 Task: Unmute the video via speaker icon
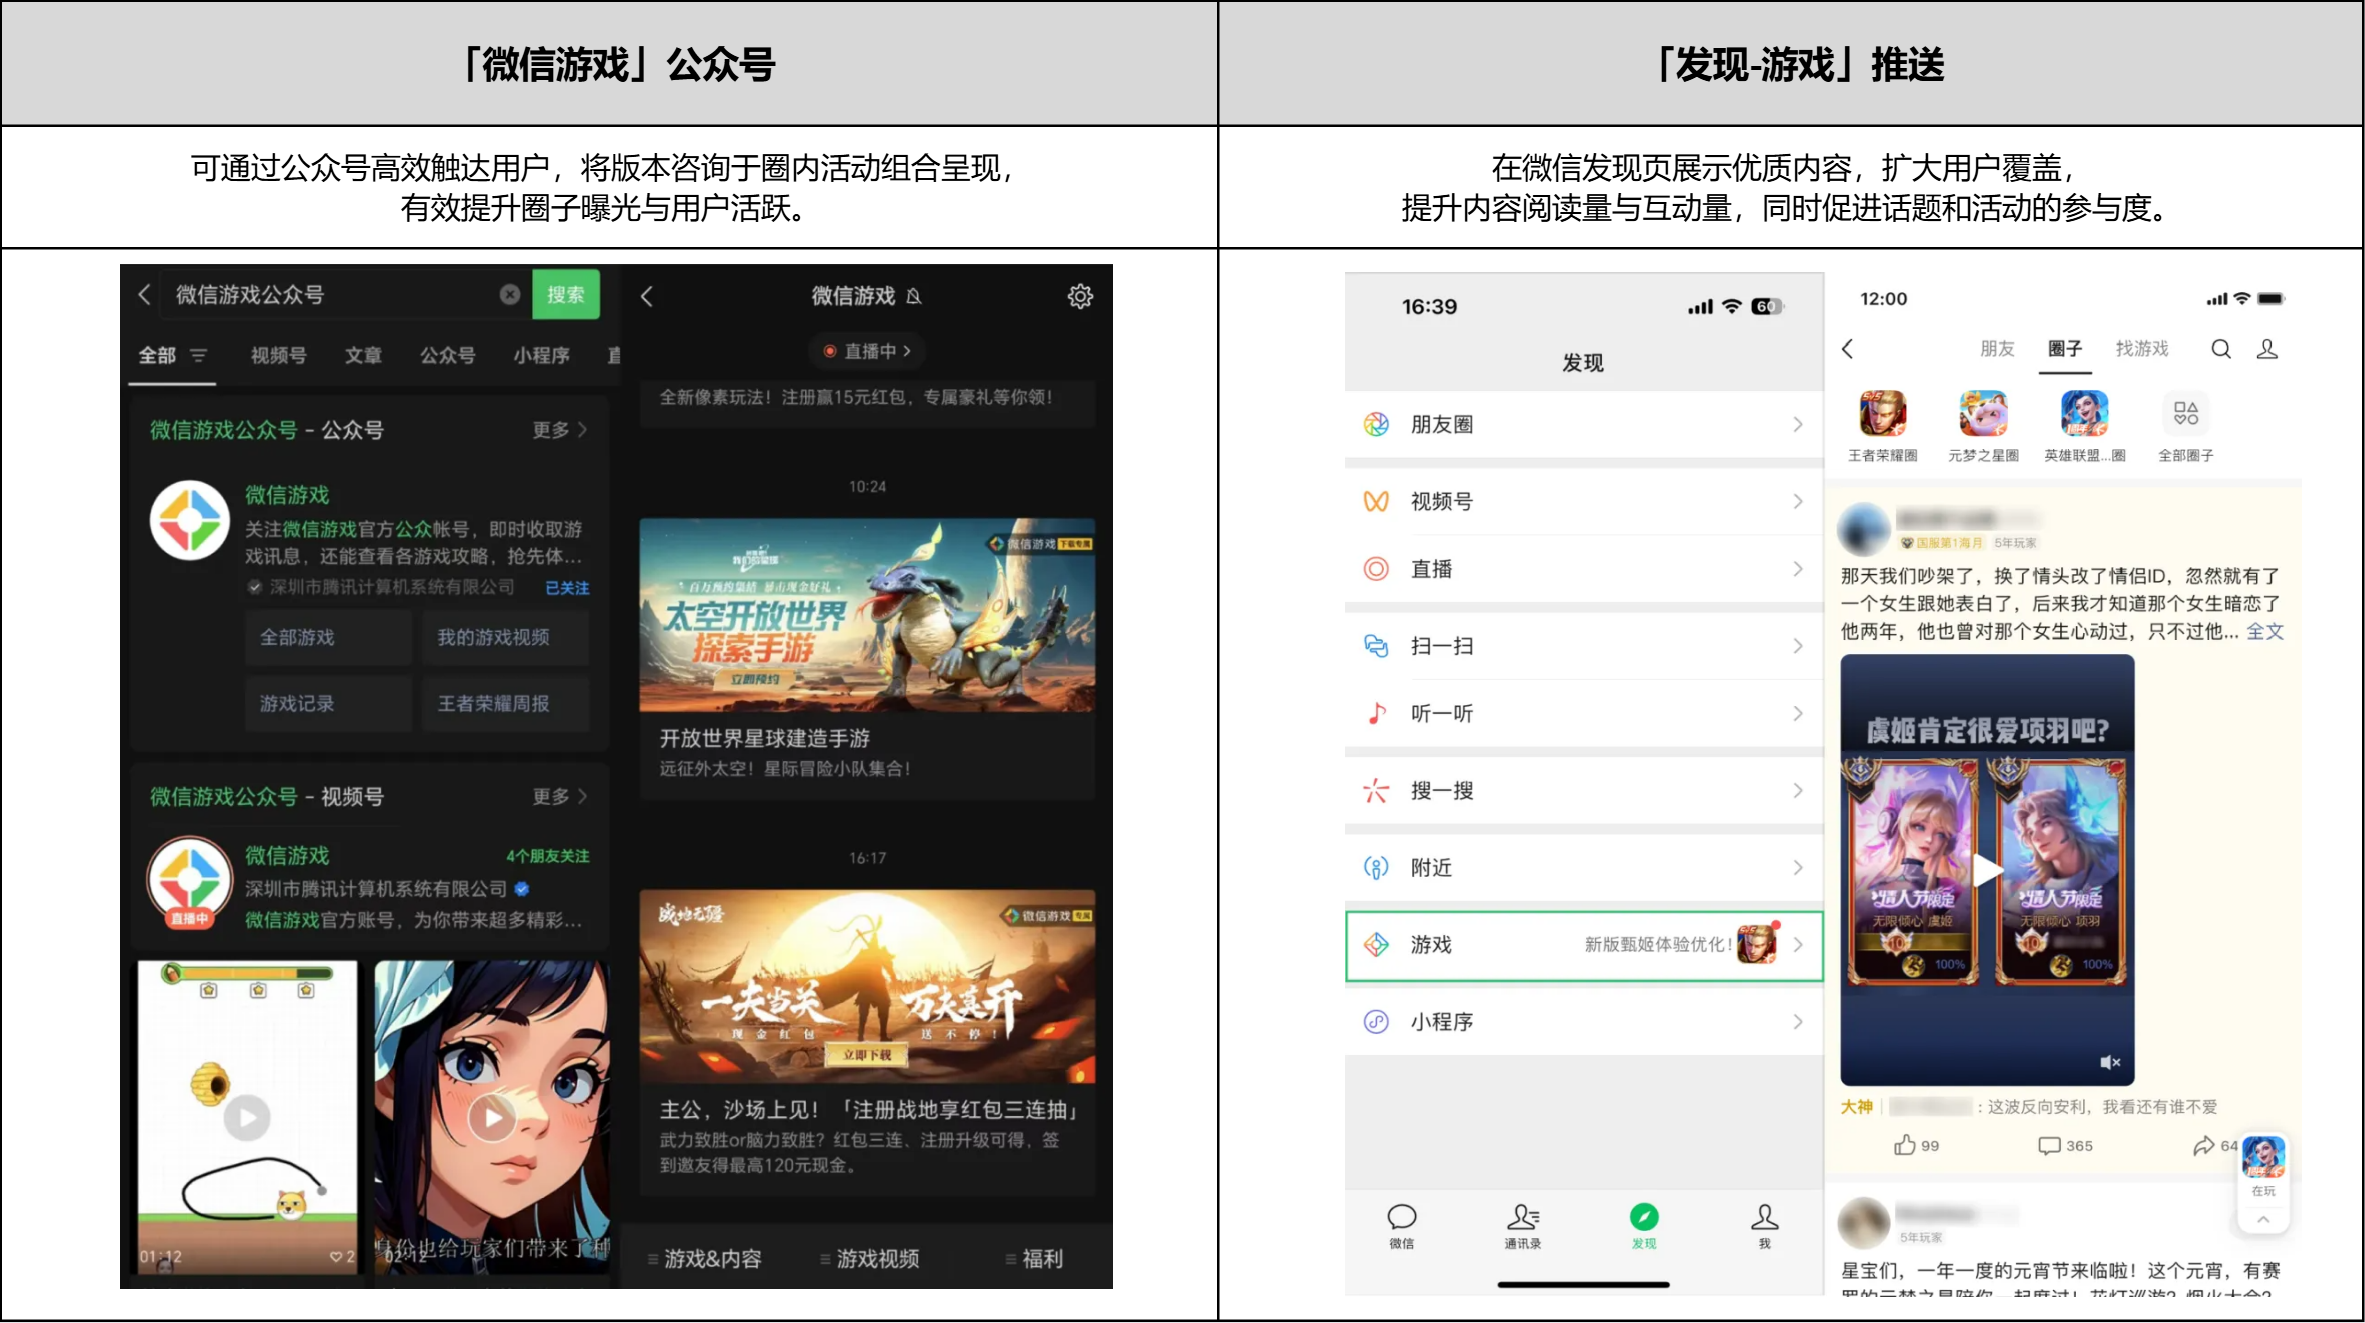coord(2110,1062)
